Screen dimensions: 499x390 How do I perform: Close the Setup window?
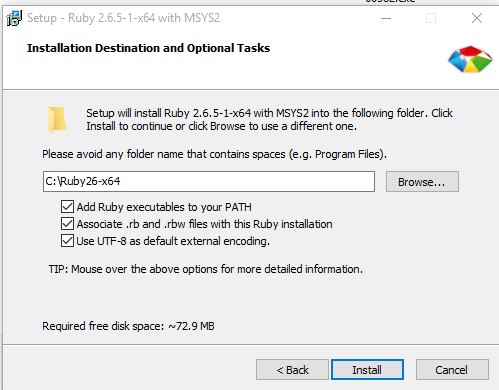click(477, 18)
